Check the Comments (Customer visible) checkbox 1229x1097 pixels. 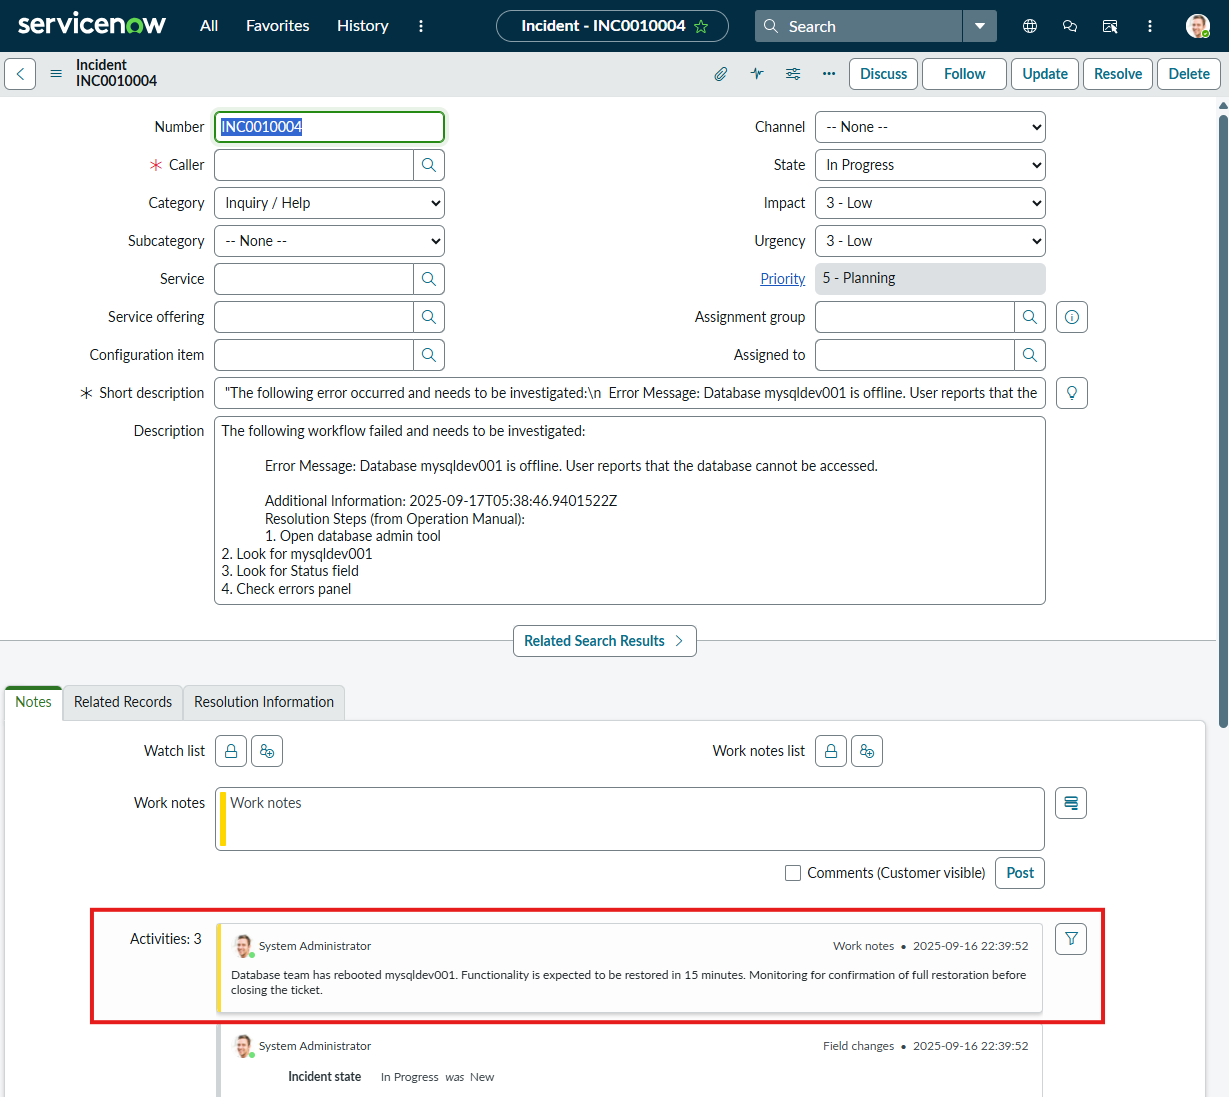pos(793,873)
